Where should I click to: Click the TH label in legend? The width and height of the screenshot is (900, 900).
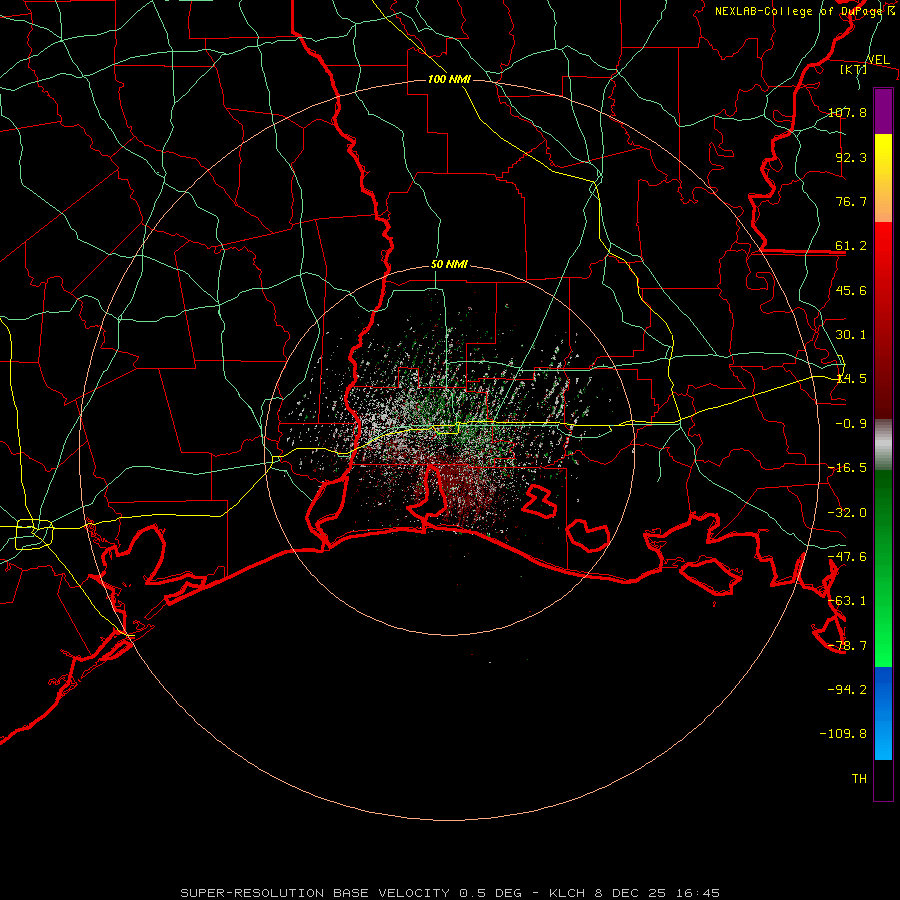[859, 779]
